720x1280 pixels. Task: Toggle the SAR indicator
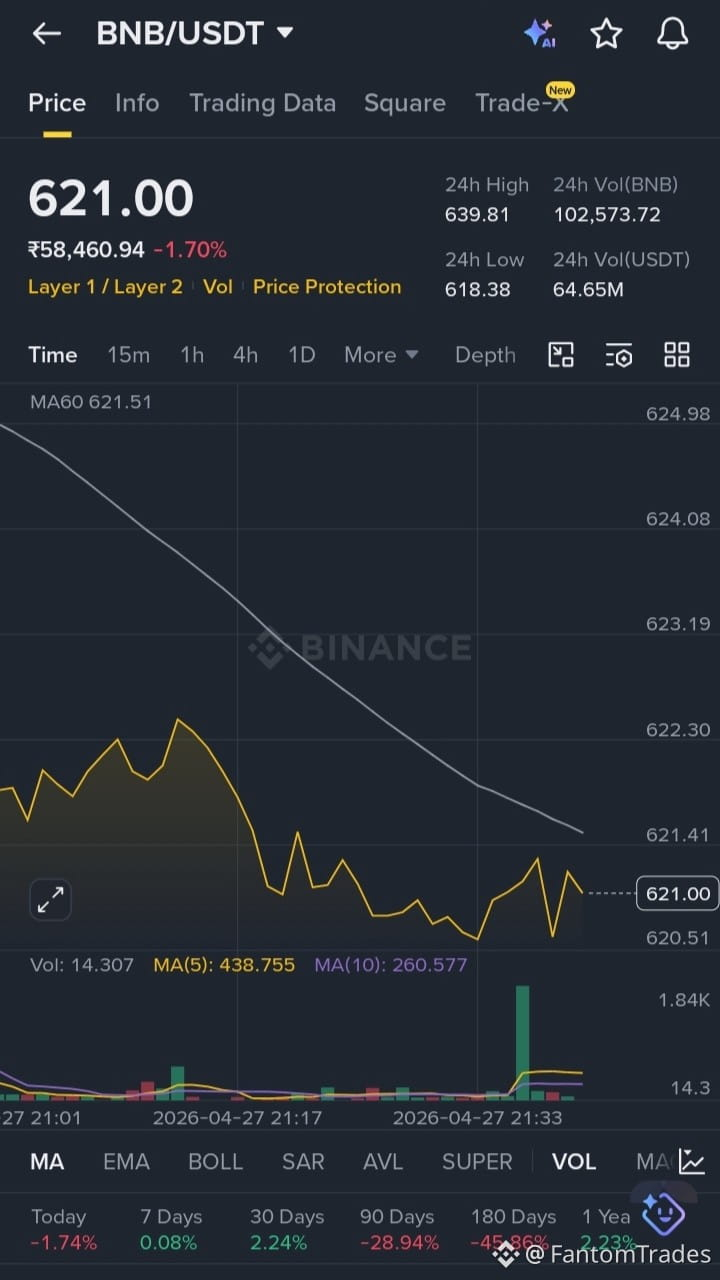click(303, 1161)
